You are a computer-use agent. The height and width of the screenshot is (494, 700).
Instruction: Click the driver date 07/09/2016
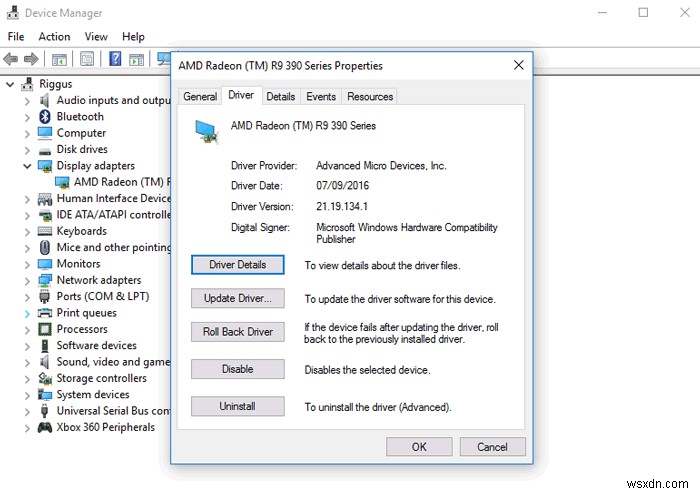(x=343, y=186)
